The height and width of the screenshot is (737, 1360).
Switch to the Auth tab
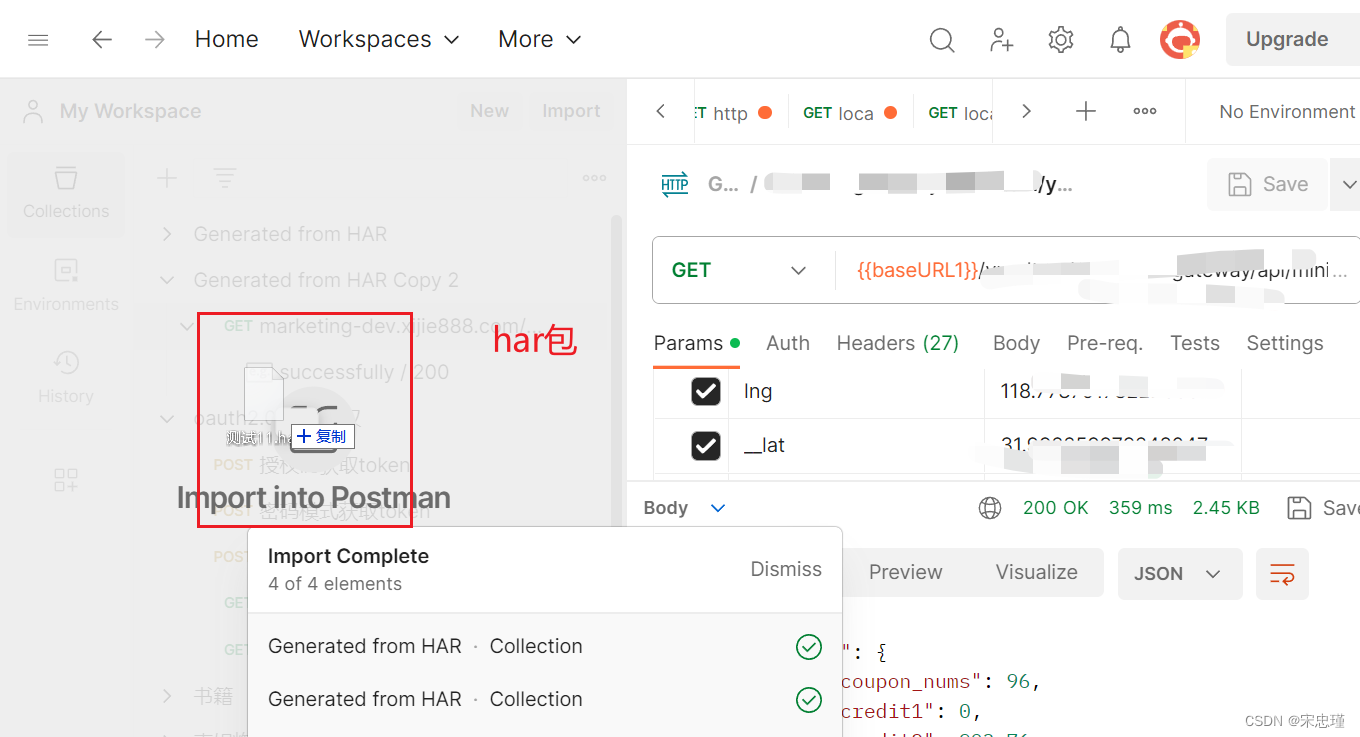pos(788,343)
